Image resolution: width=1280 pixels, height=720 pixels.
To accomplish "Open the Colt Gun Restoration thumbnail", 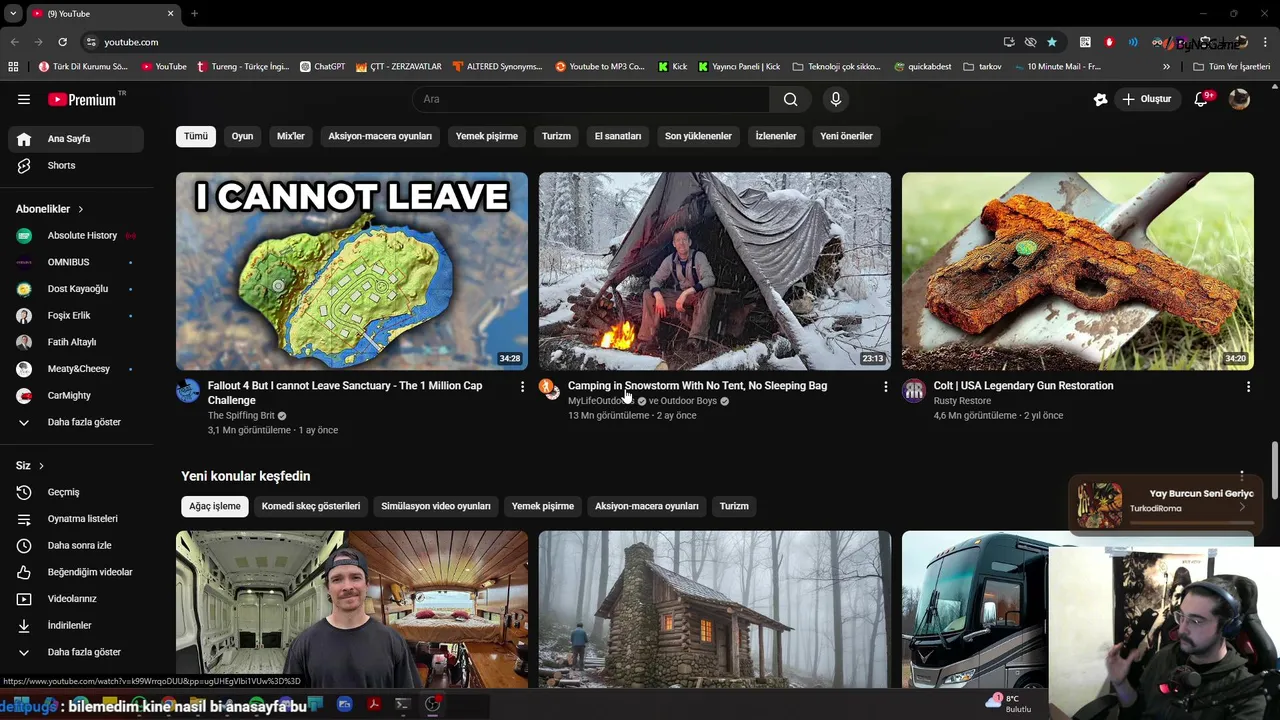I will coord(1078,271).
